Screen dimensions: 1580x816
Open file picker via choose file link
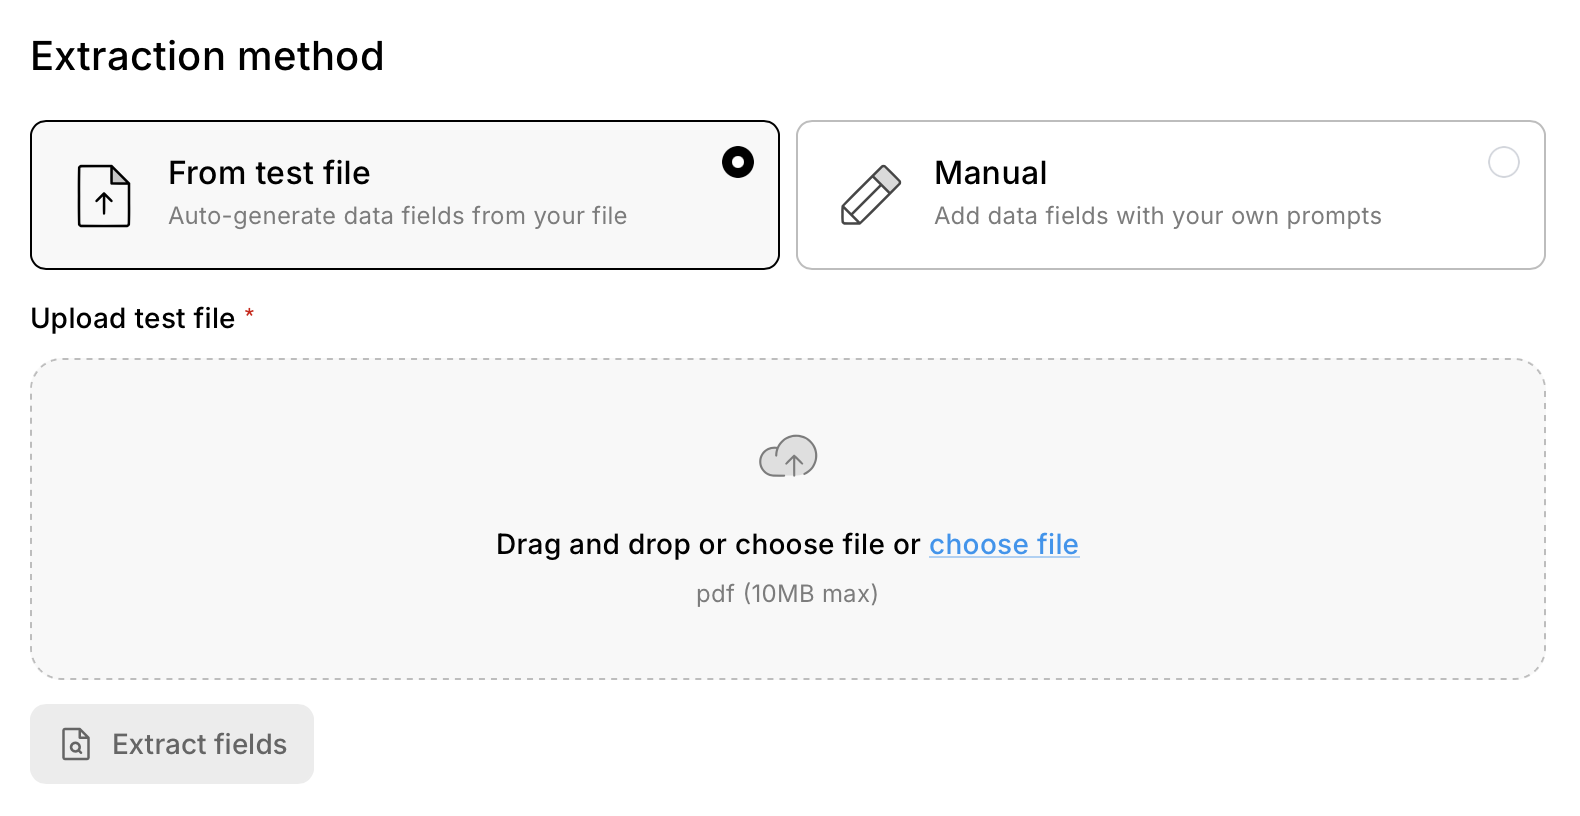pyautogui.click(x=1003, y=544)
